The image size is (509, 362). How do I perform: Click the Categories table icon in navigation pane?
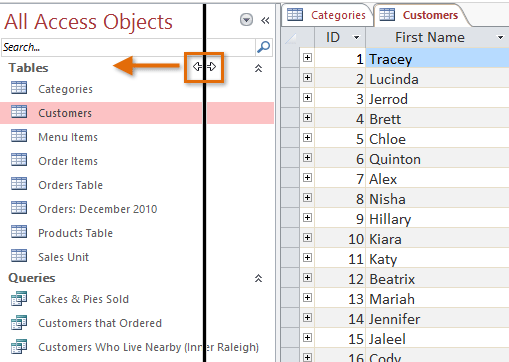pos(19,88)
